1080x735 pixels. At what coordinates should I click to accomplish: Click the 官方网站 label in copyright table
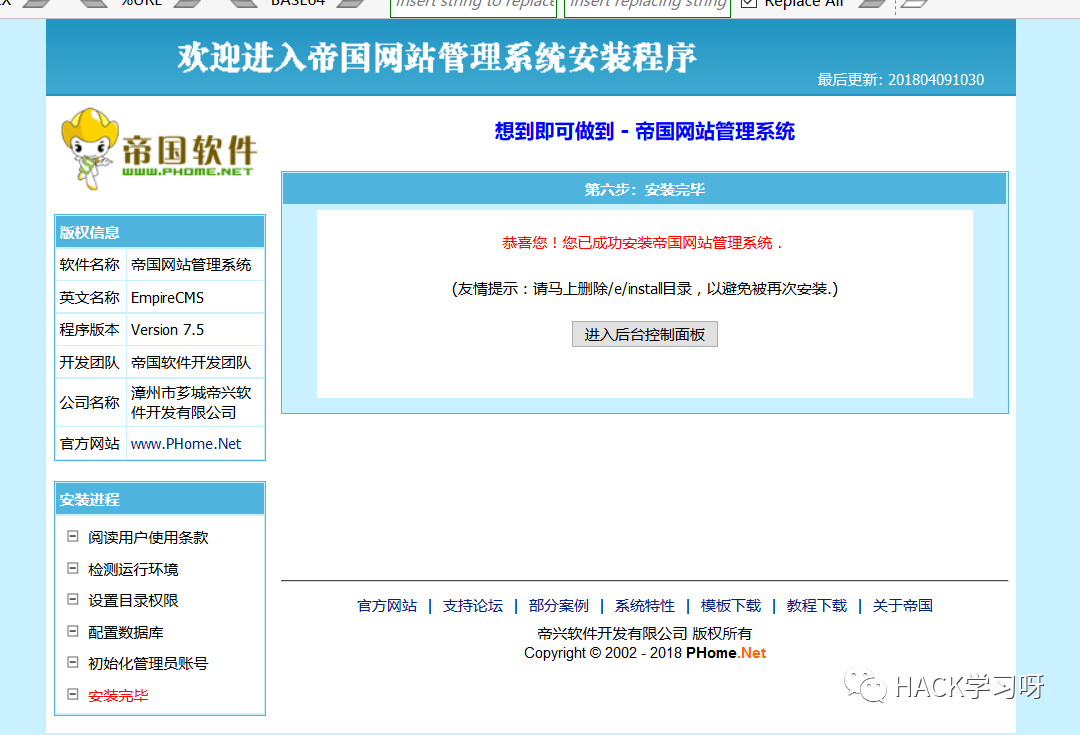click(90, 444)
